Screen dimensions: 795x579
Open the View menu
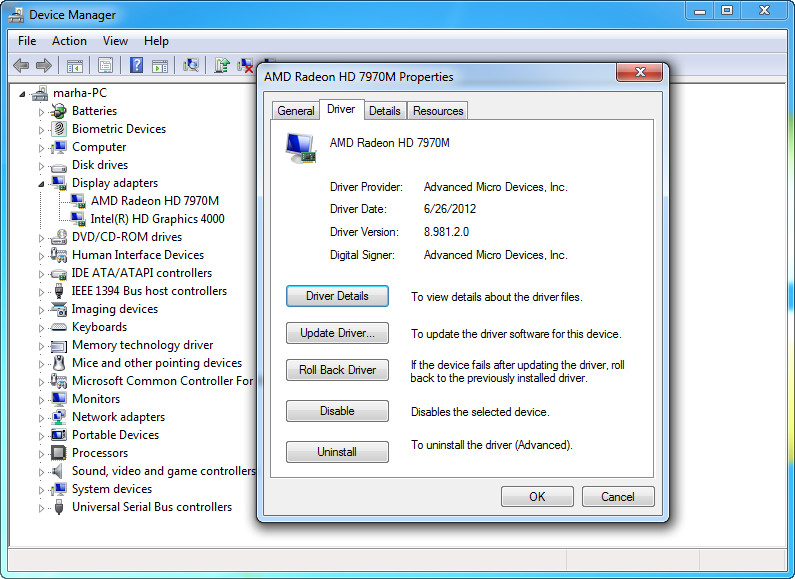click(x=115, y=41)
